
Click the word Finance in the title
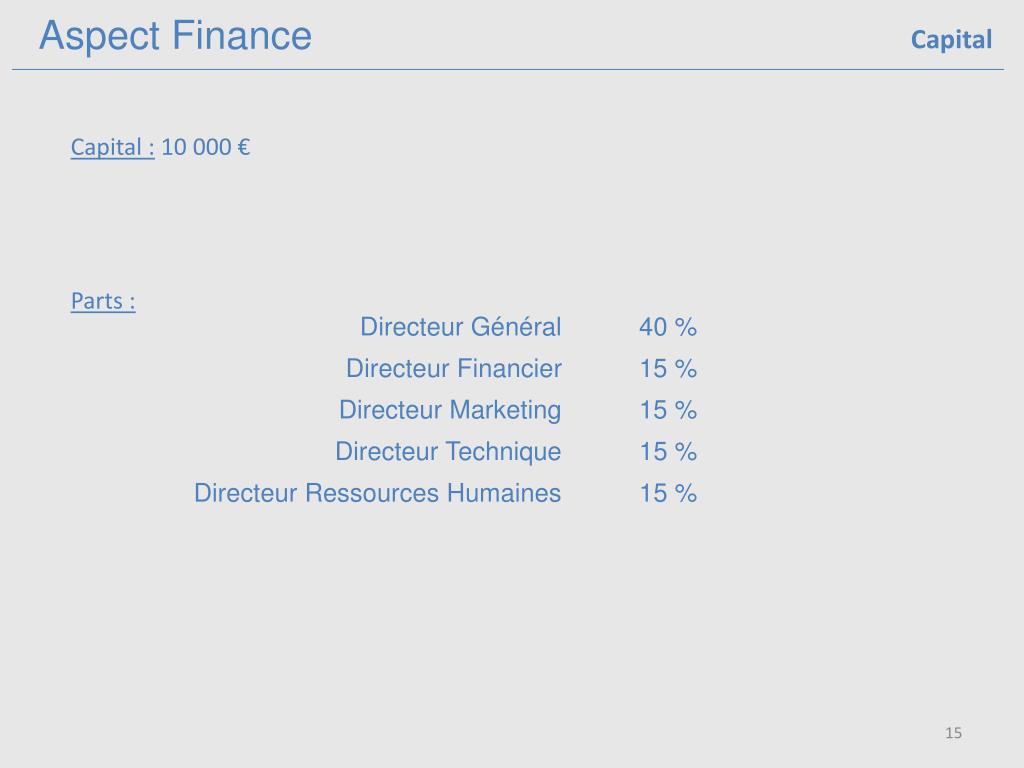242,35
